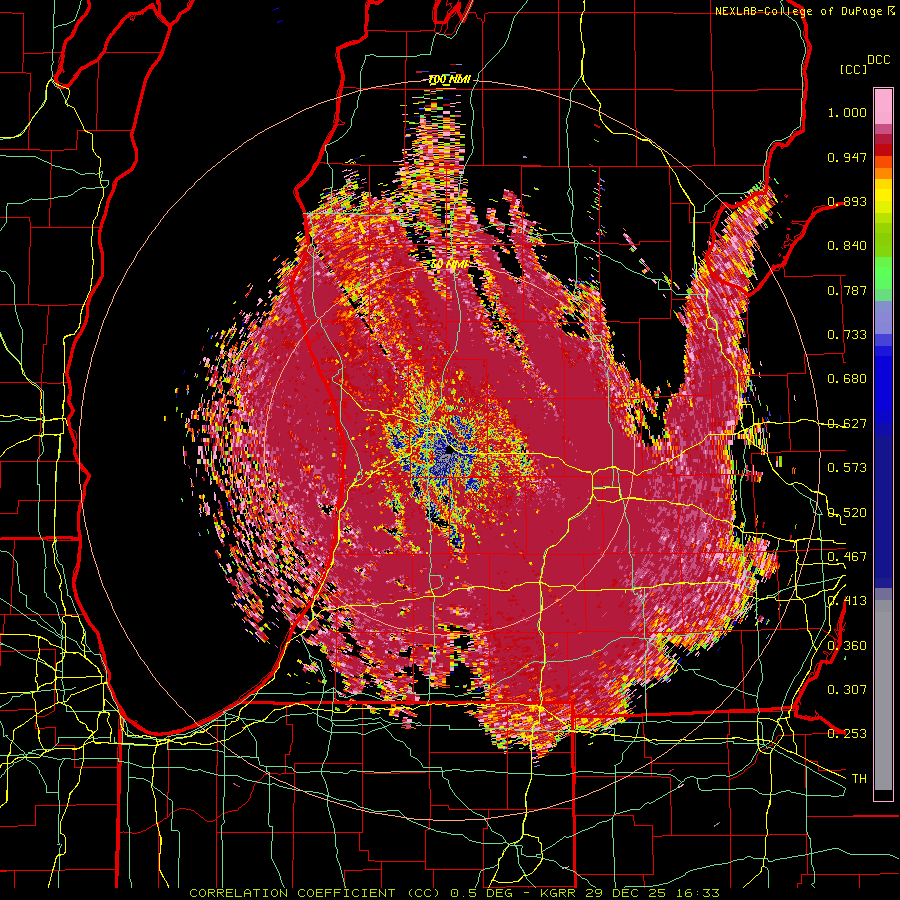Select the 0.840 scale value
This screenshot has height=900, width=900.
[x=847, y=246]
